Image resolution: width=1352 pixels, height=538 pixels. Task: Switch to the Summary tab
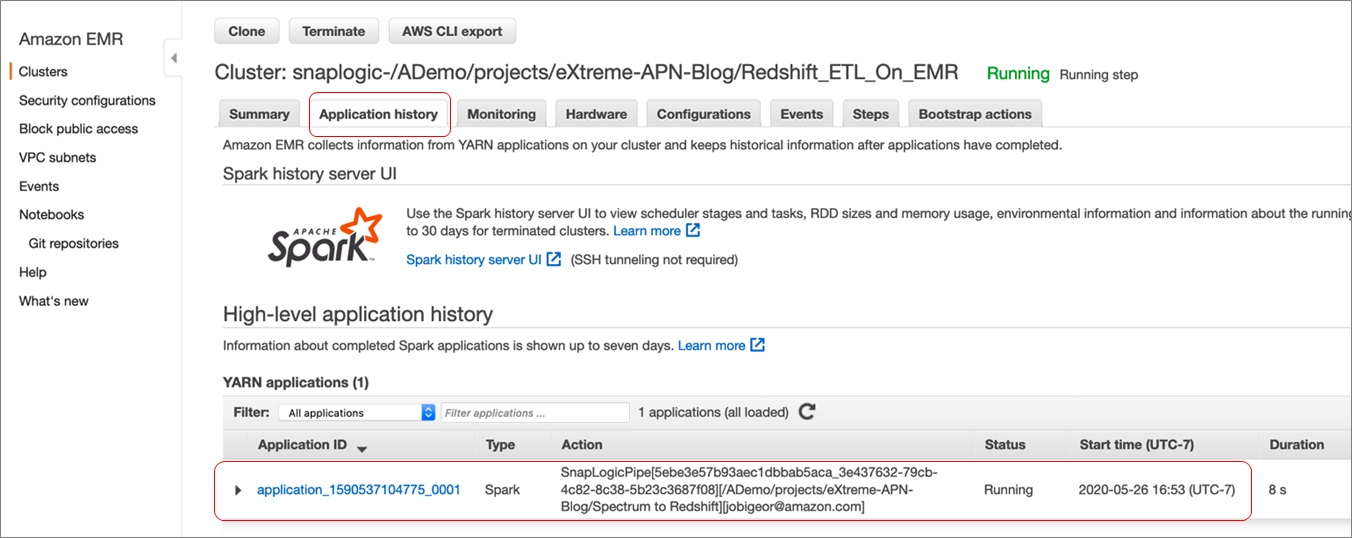tap(259, 114)
